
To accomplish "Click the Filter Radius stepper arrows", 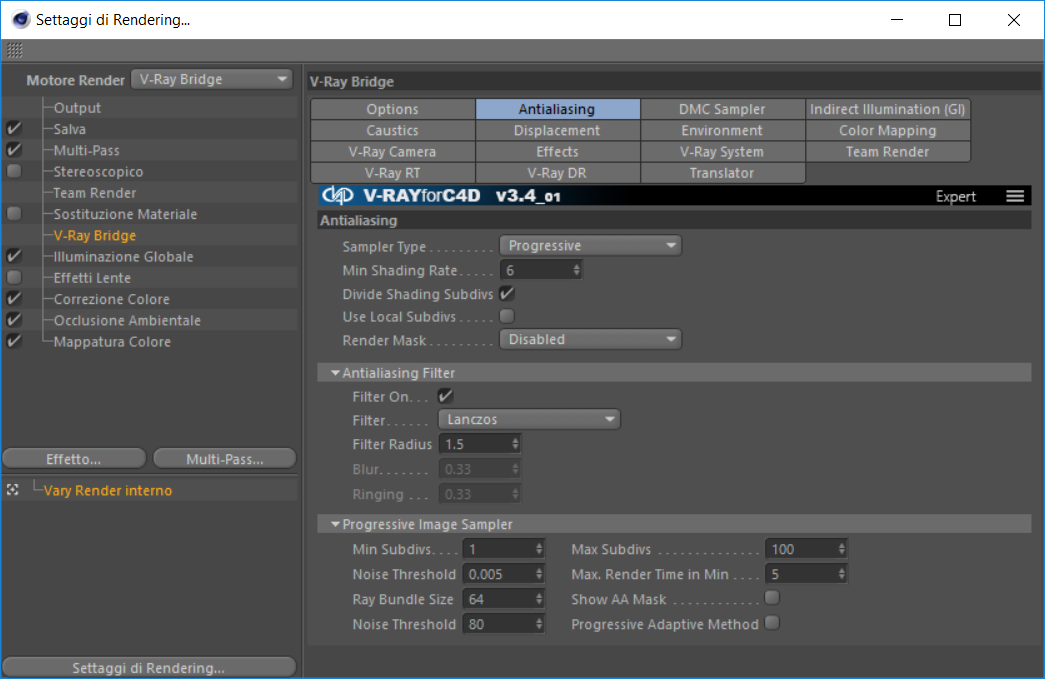I will click(515, 444).
